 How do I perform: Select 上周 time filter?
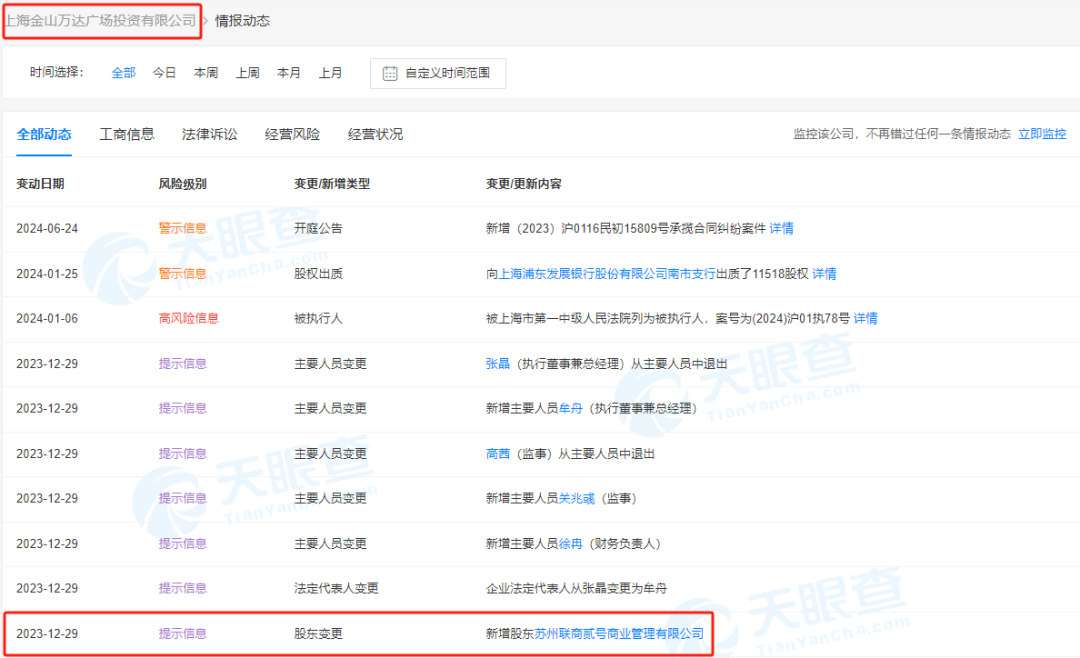pyautogui.click(x=247, y=73)
